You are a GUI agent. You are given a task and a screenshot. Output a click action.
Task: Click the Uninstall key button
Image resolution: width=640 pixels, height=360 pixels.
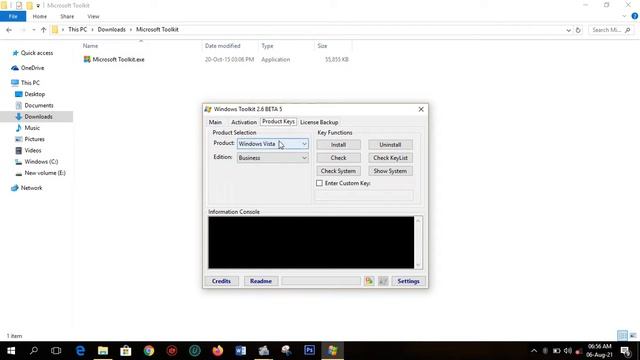pos(390,144)
